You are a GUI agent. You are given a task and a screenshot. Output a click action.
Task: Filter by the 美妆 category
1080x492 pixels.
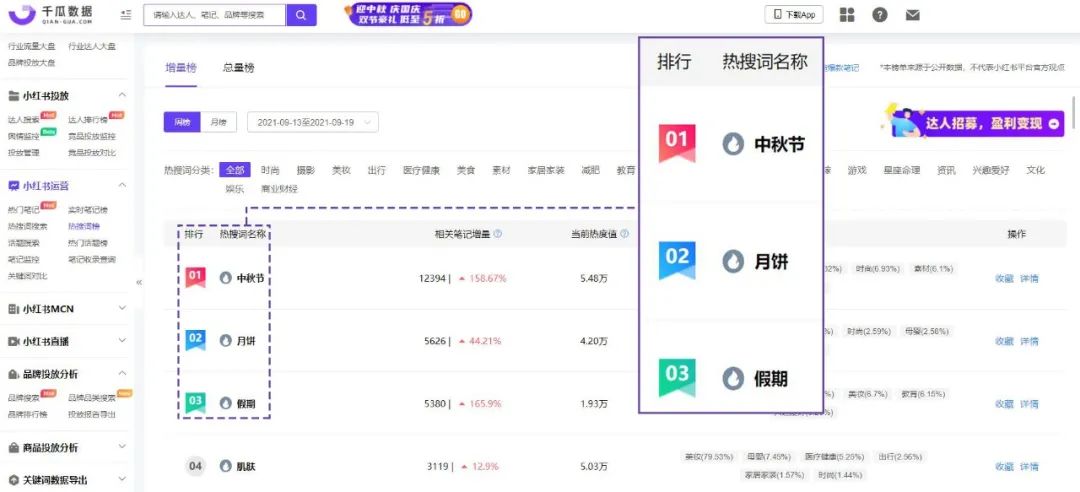pyautogui.click(x=341, y=170)
